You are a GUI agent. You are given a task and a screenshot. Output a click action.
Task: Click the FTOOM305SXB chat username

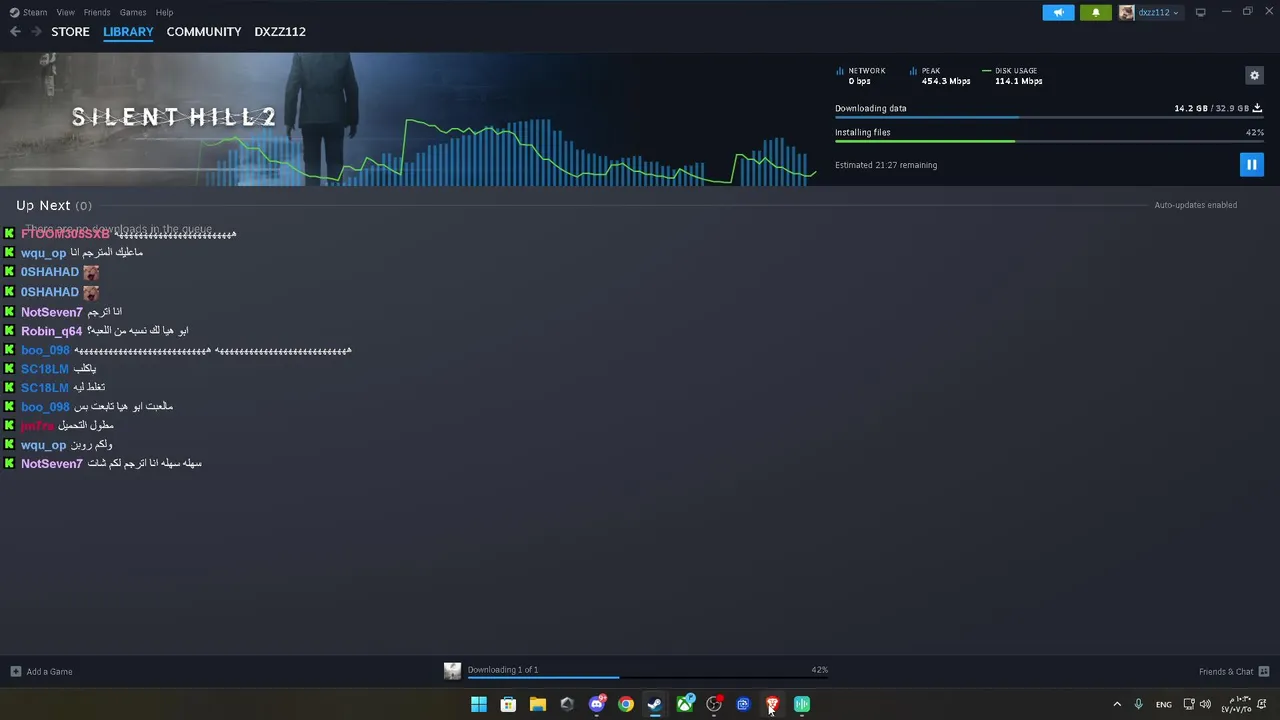click(x=65, y=234)
